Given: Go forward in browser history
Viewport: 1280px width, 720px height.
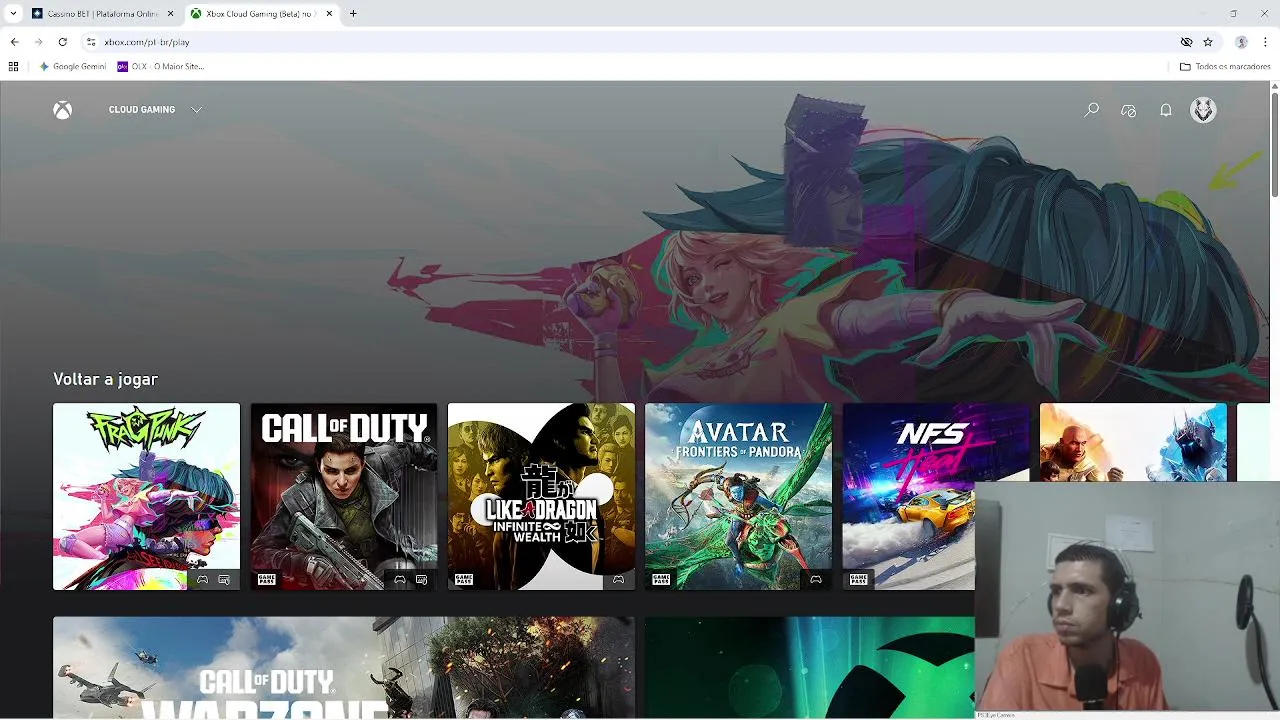Looking at the screenshot, I should tap(38, 42).
